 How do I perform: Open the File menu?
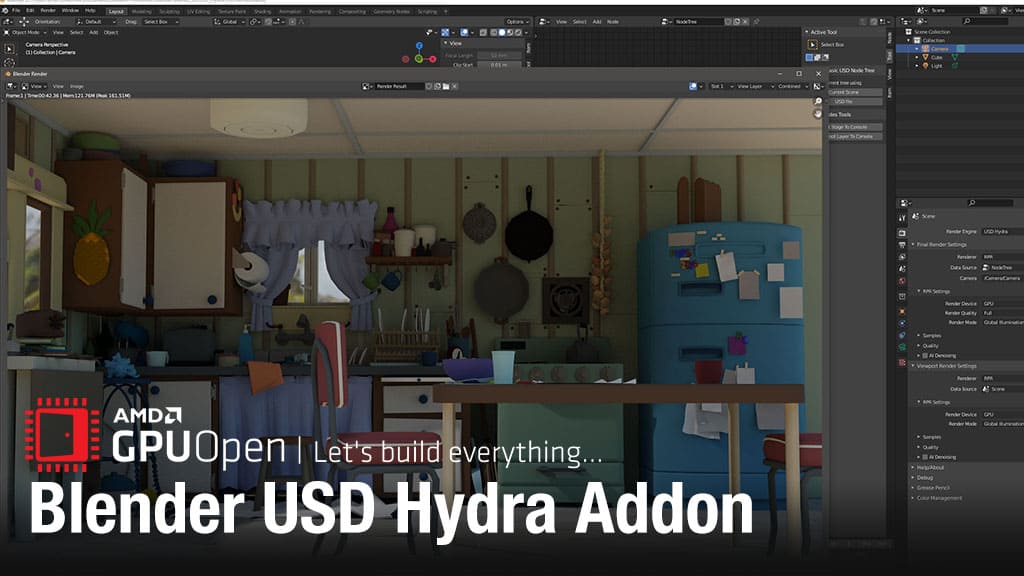[x=16, y=11]
